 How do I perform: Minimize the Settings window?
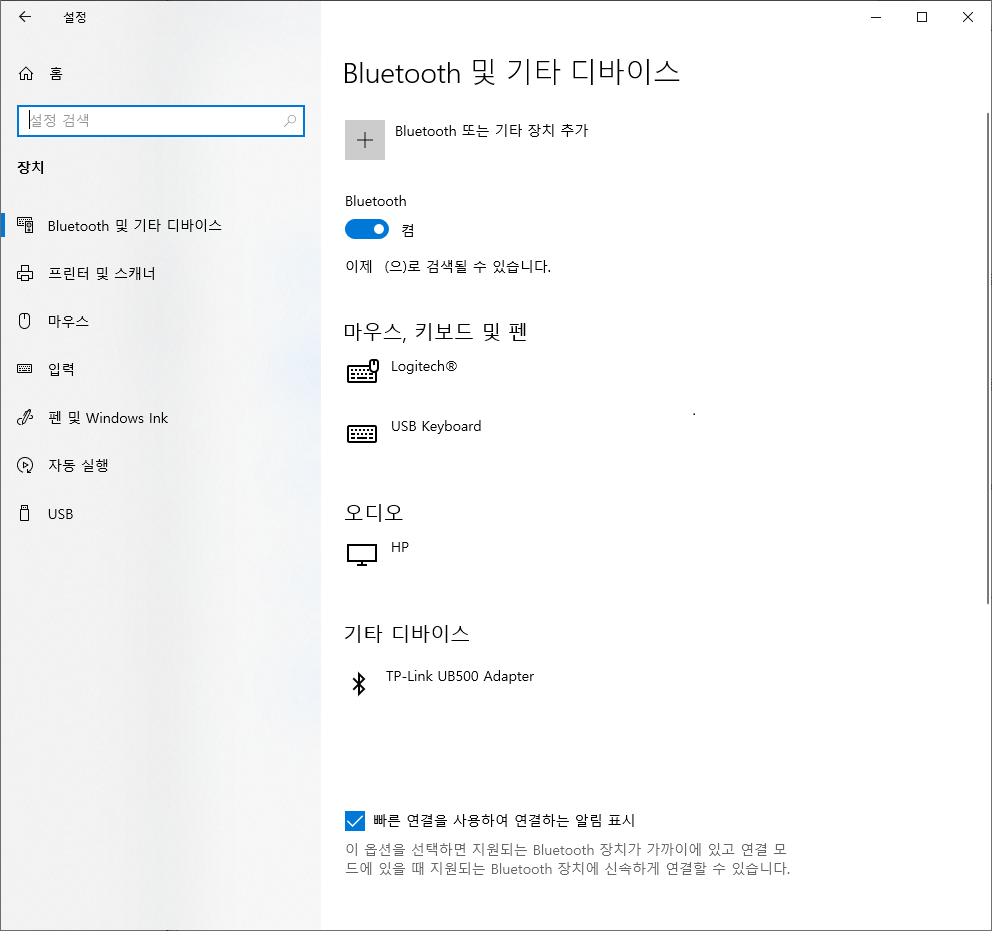876,17
